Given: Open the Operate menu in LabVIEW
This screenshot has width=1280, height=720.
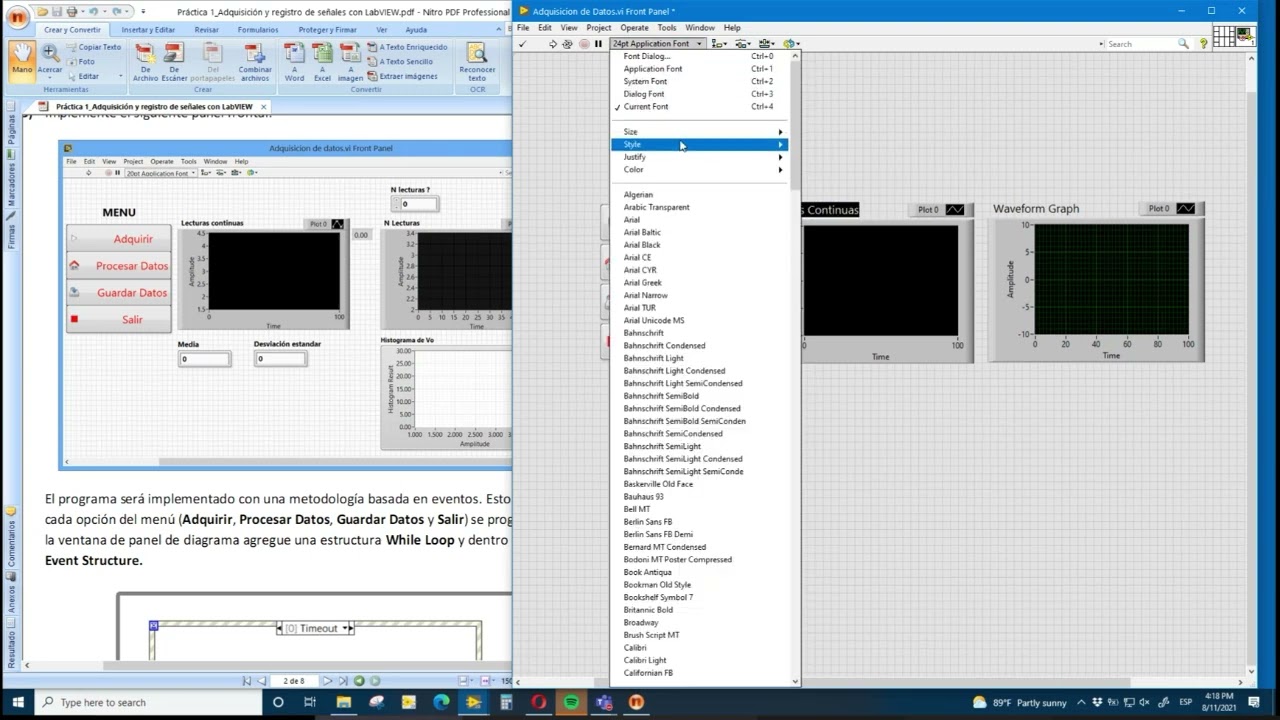Looking at the screenshot, I should (x=634, y=28).
